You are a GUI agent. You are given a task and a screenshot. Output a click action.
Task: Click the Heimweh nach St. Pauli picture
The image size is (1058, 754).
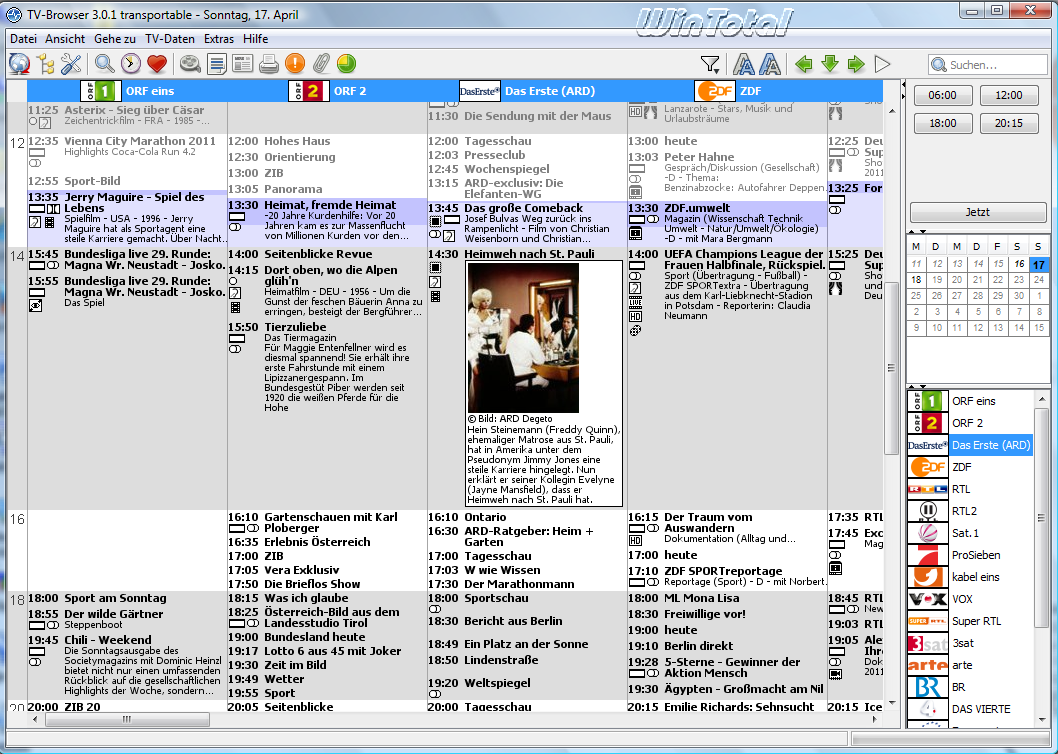coord(523,338)
